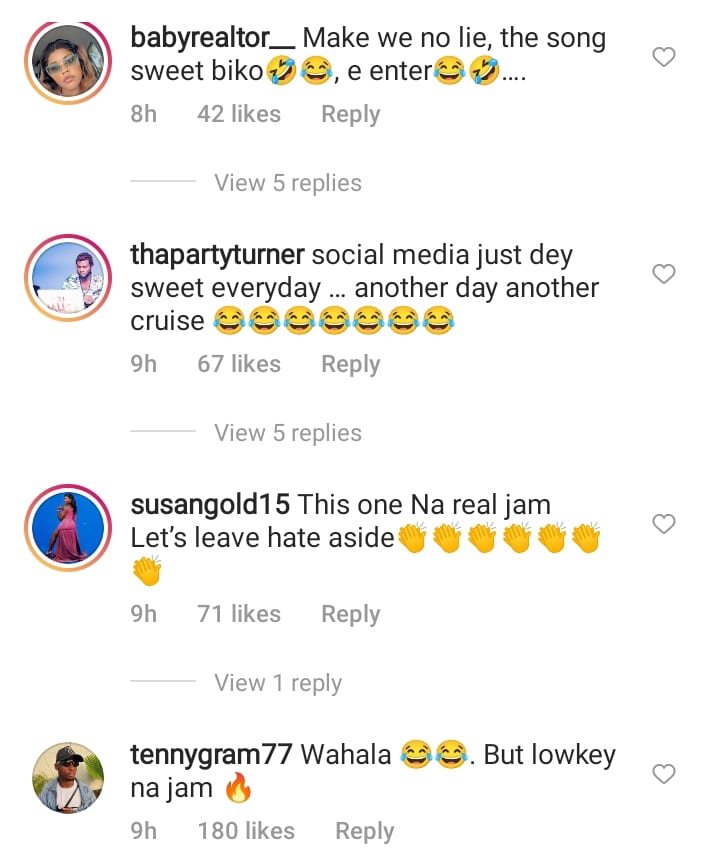720x851 pixels.
Task: View who liked tennygram77's comment (180 likes)
Action: (246, 831)
